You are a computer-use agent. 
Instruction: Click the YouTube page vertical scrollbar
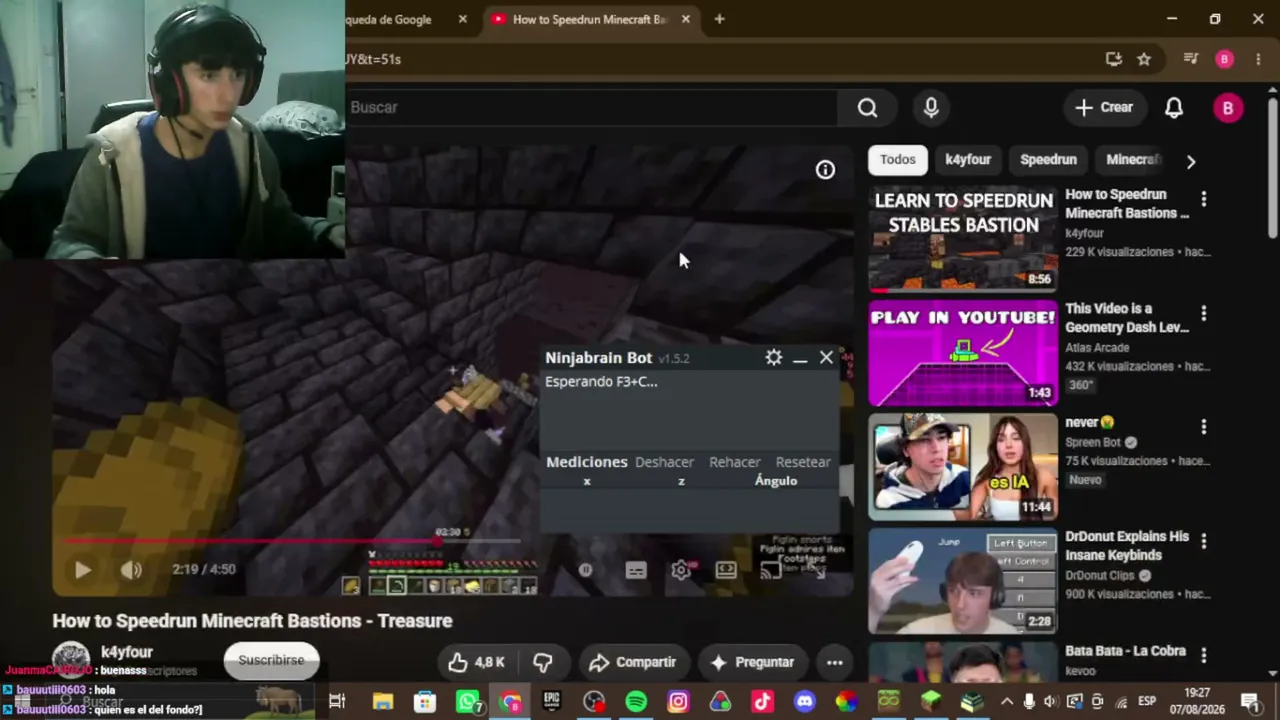coord(1272,166)
